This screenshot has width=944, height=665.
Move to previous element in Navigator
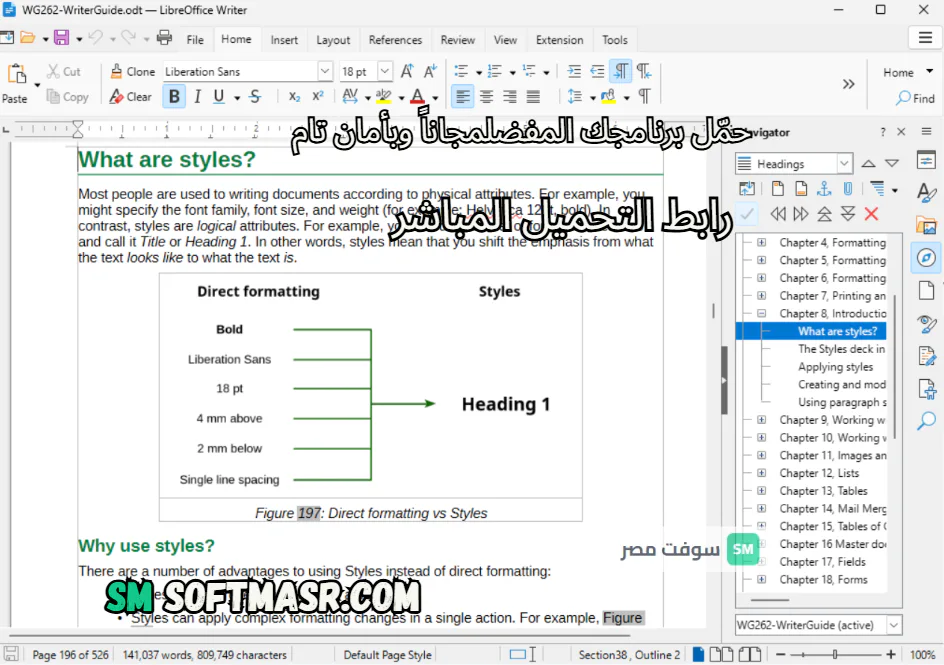(x=868, y=163)
